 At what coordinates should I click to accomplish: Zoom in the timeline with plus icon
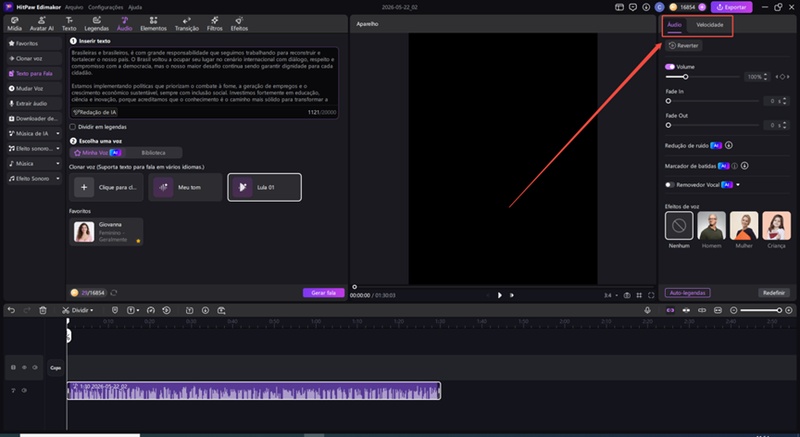click(x=789, y=310)
